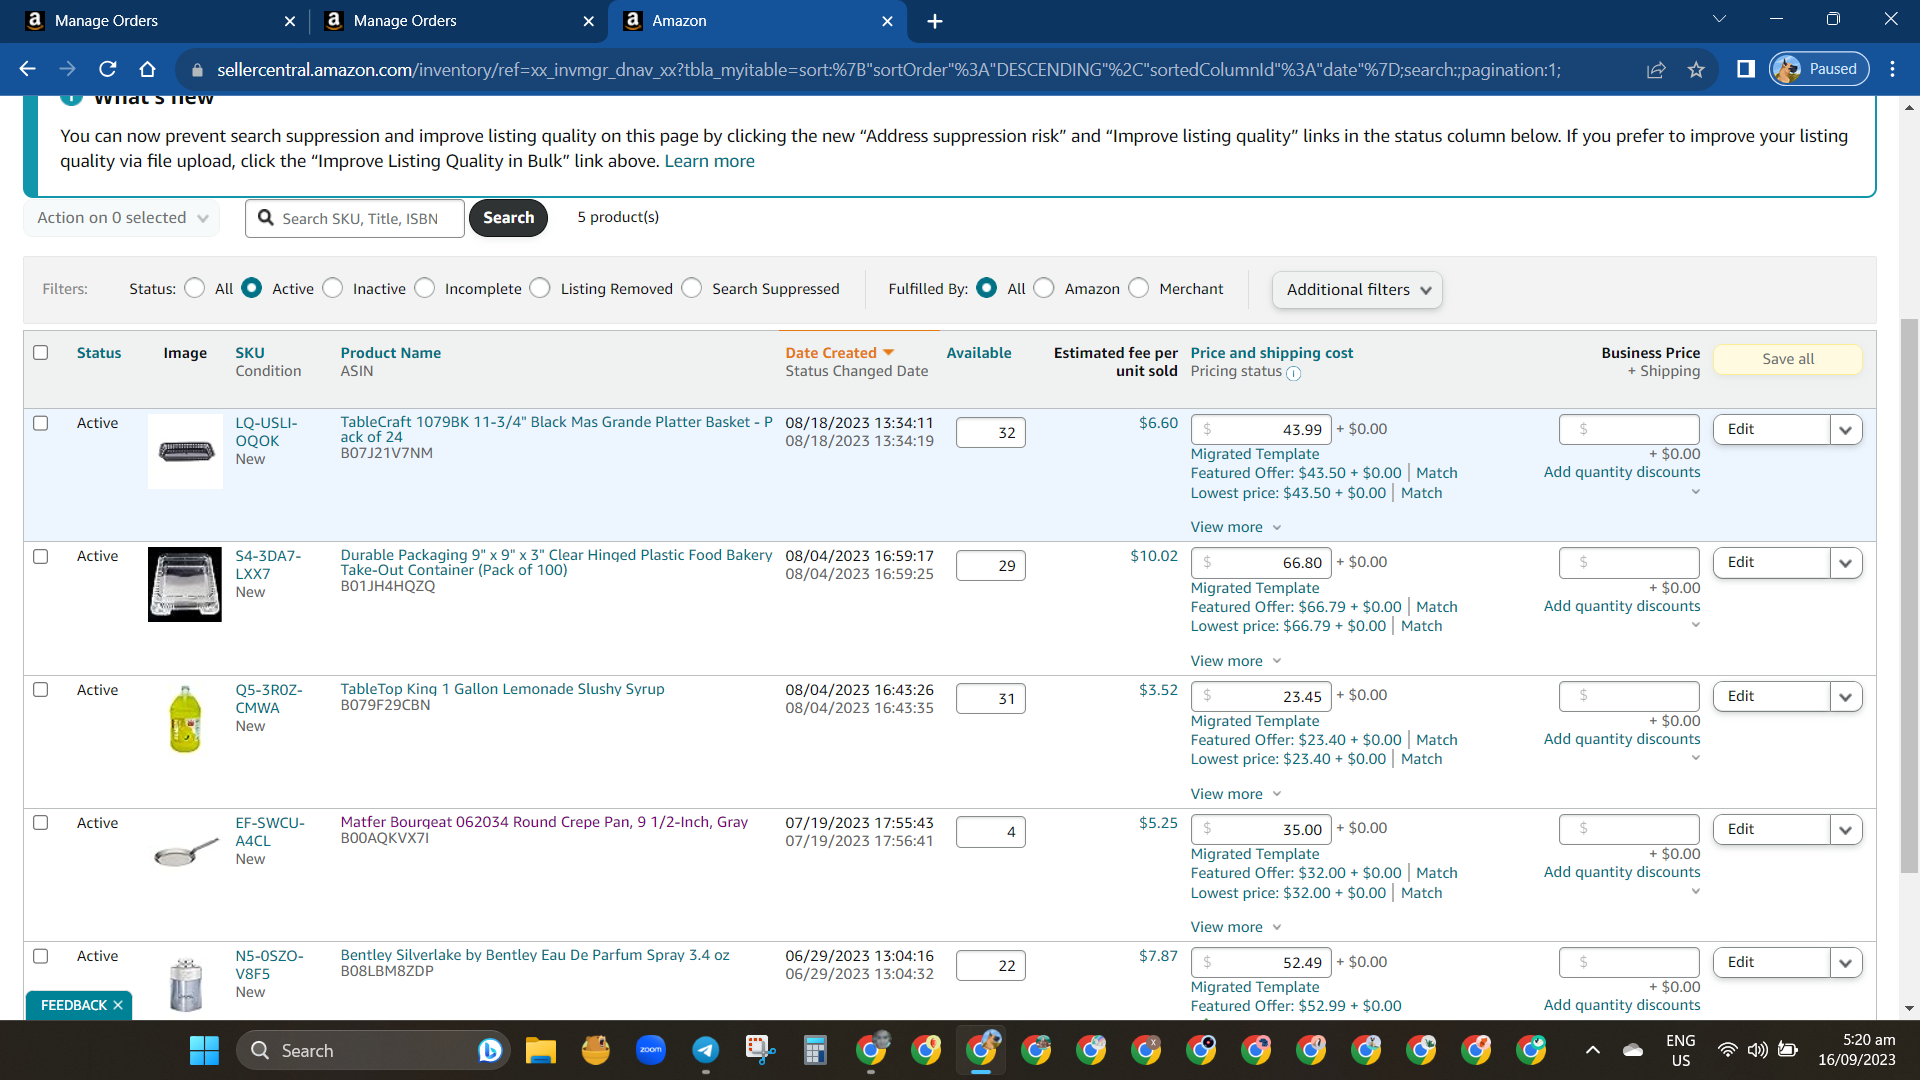This screenshot has height=1080, width=1920.
Task: Set Status filter to Inactive
Action: pyautogui.click(x=333, y=288)
